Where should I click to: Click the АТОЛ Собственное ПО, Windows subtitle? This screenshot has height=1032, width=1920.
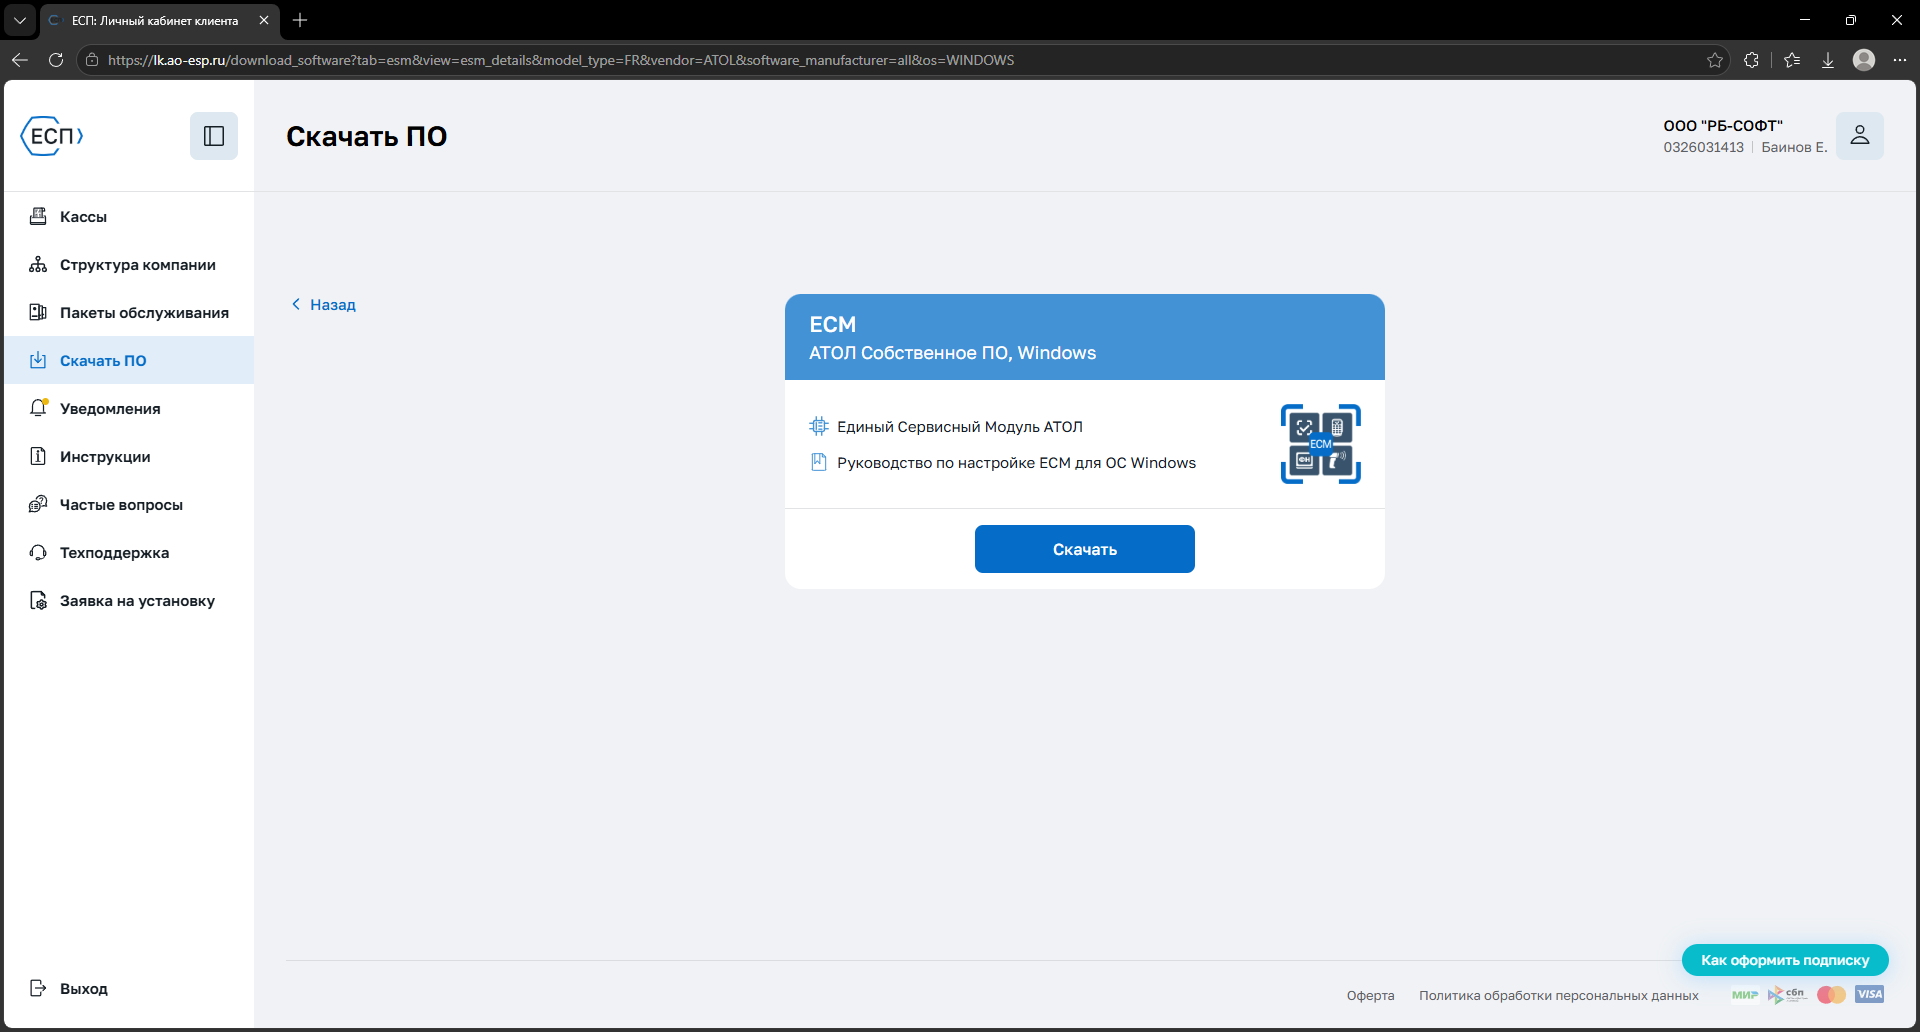[x=952, y=353]
